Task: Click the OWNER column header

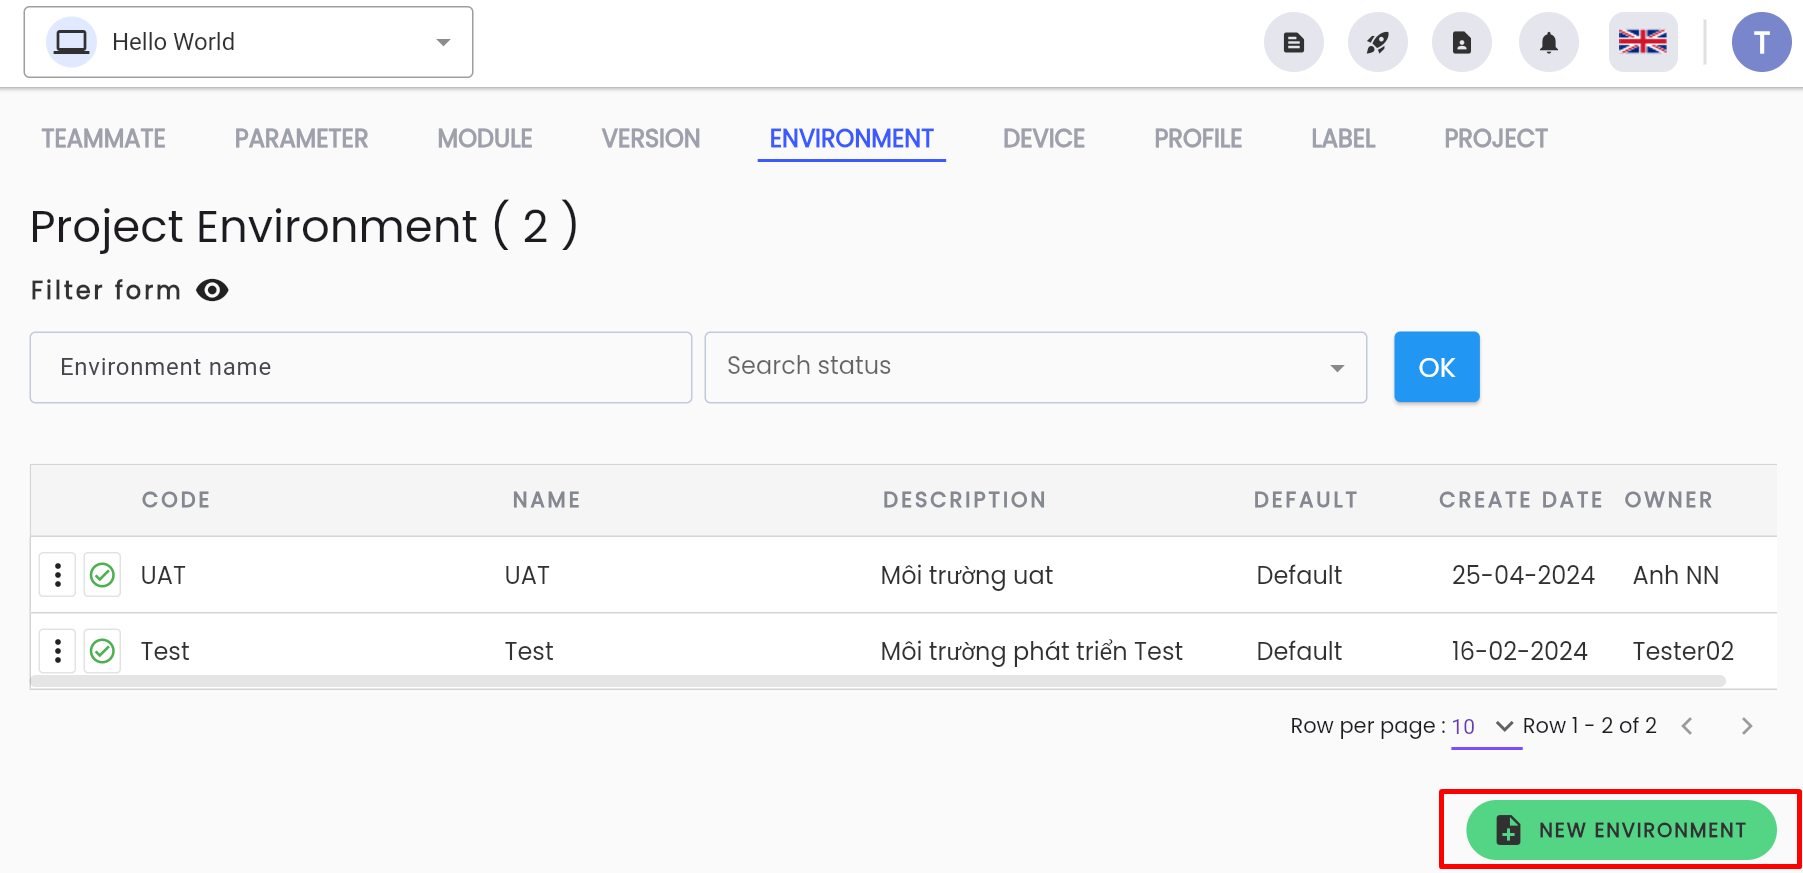Action: pyautogui.click(x=1669, y=500)
